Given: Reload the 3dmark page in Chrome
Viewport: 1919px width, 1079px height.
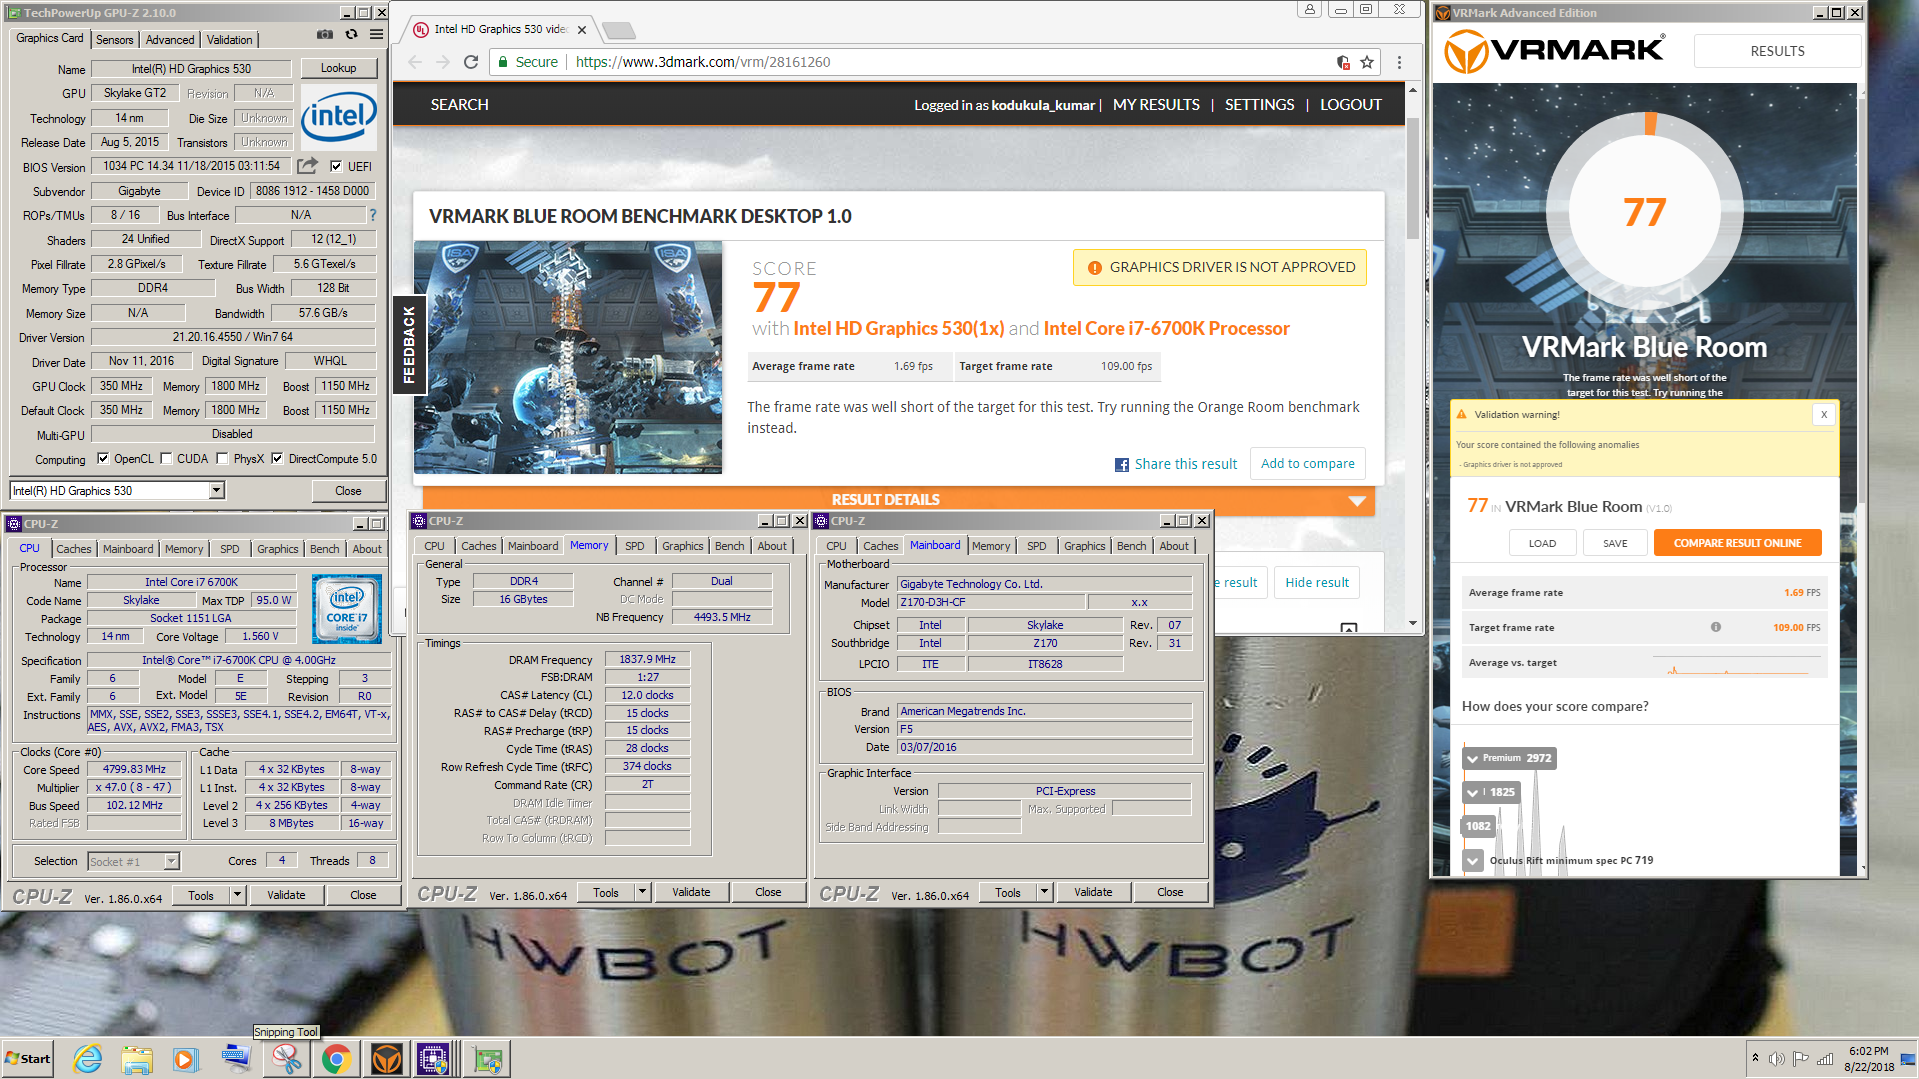Looking at the screenshot, I should tap(471, 62).
